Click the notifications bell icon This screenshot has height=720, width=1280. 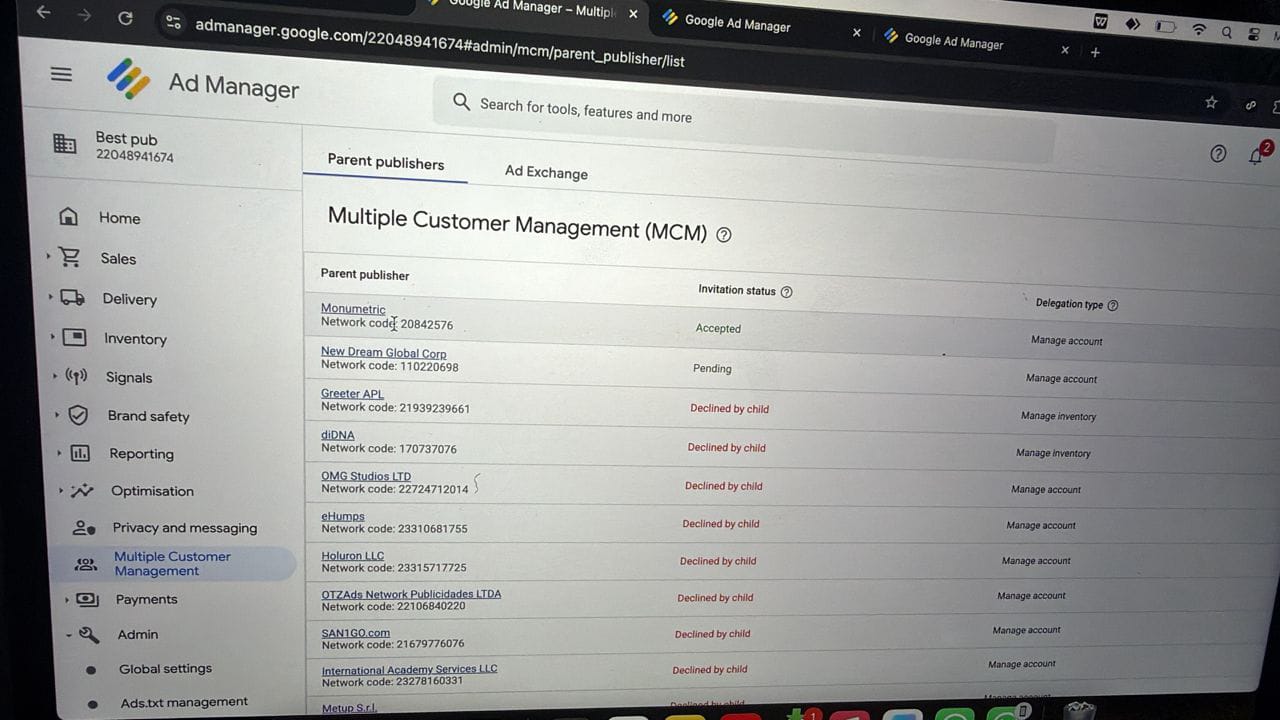click(1256, 156)
